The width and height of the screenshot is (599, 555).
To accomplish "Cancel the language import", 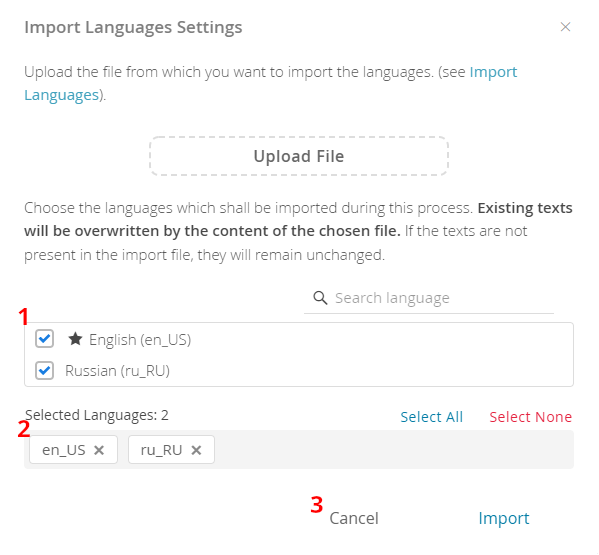I will point(354,518).
